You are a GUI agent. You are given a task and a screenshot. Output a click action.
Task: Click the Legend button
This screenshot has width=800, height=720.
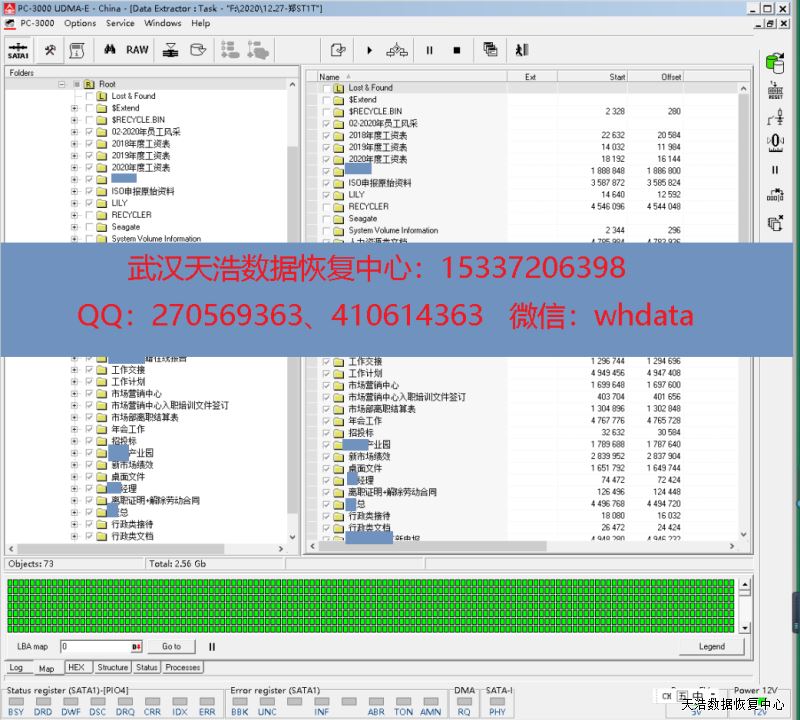click(711, 647)
